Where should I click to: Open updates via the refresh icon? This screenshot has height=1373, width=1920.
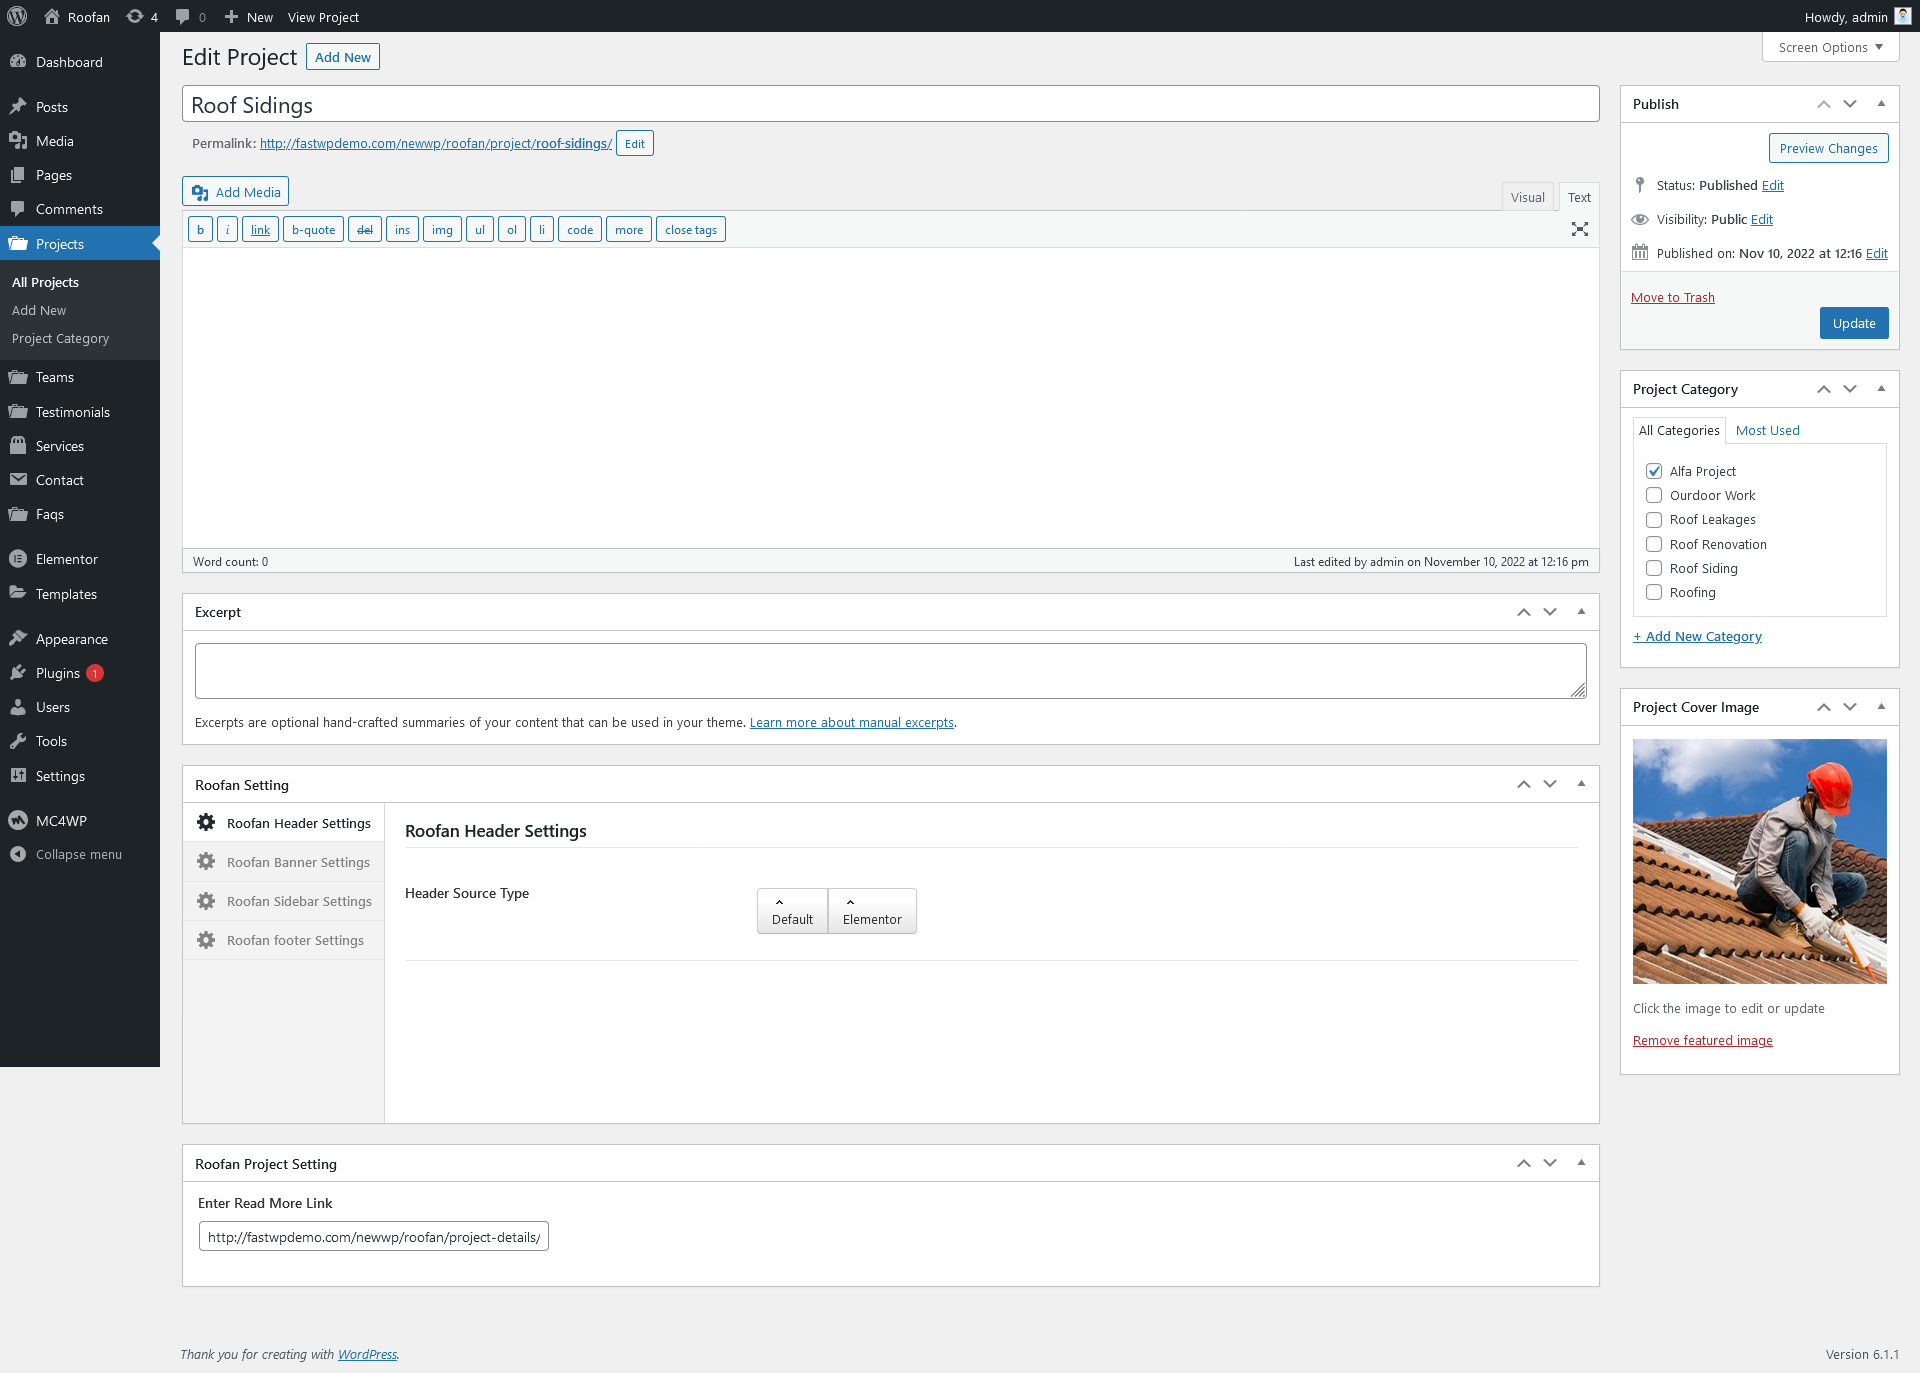click(x=135, y=16)
